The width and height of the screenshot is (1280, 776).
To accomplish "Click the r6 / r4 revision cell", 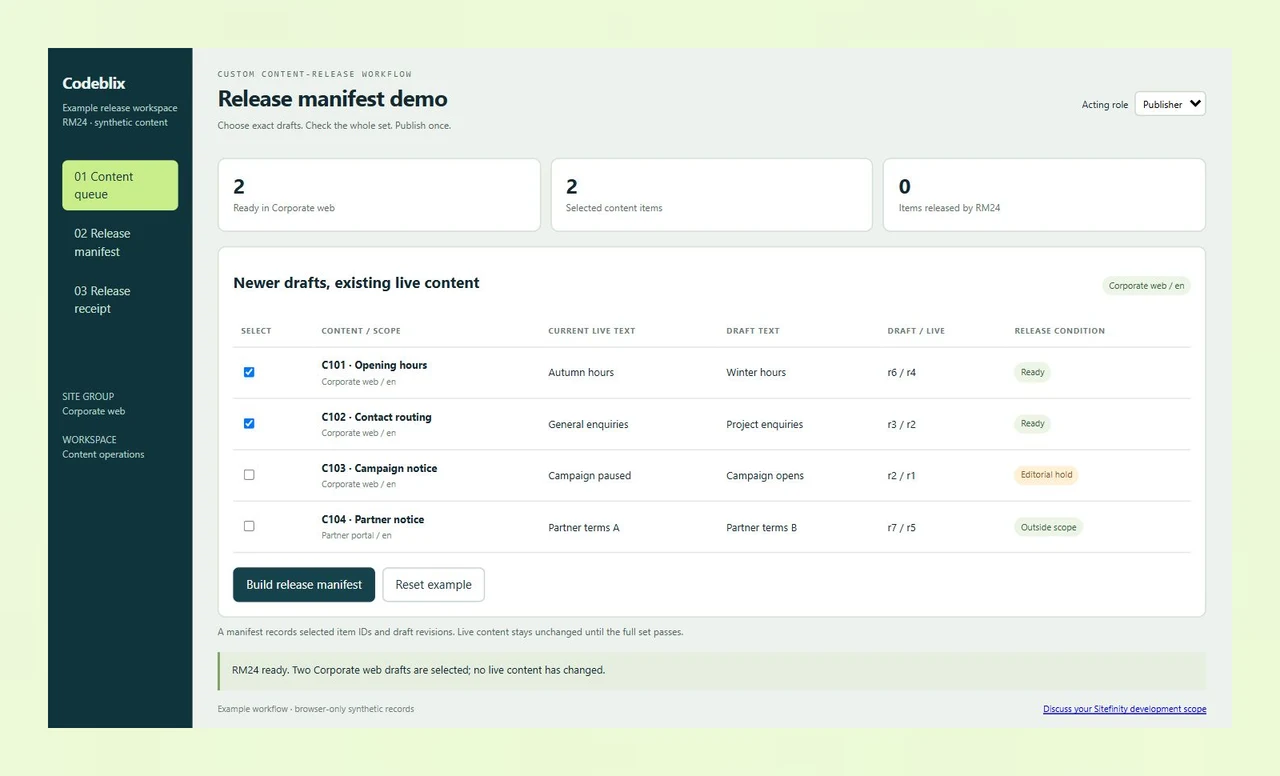I will coord(901,373).
